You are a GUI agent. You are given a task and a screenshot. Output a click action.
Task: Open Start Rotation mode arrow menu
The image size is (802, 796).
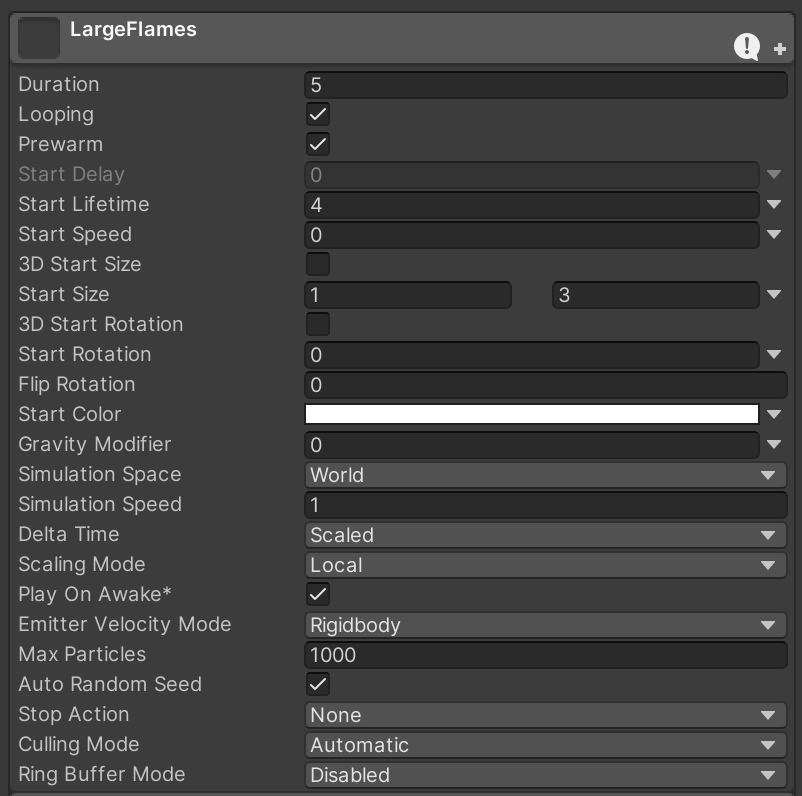tap(774, 355)
